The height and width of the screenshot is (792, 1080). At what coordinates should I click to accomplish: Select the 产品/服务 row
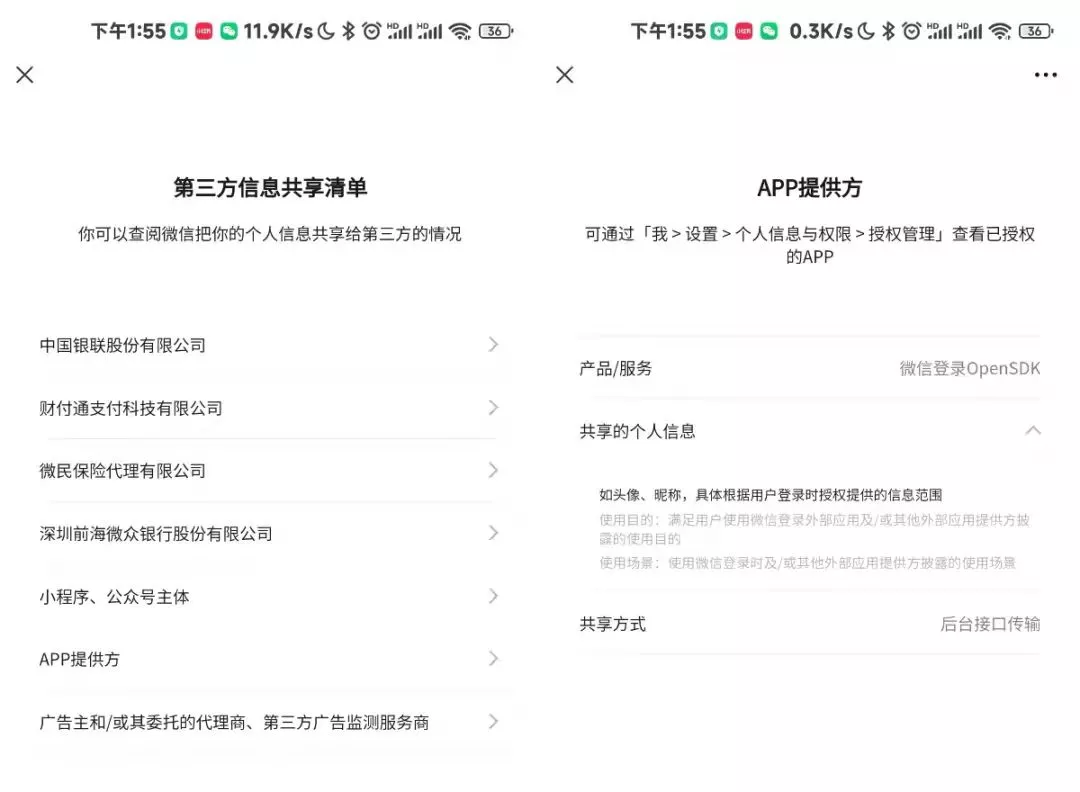coord(810,368)
